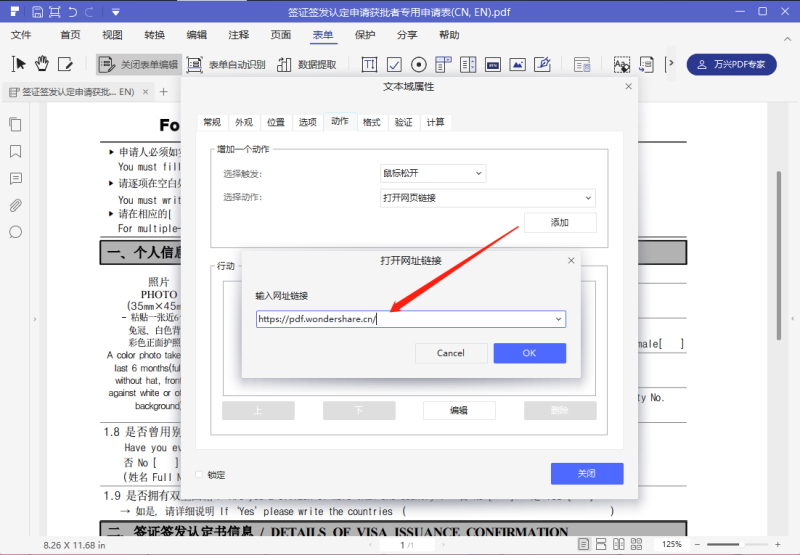Screen dimensions: 800x555
Task: Switch to the Home ribbon tab
Action: coord(70,35)
